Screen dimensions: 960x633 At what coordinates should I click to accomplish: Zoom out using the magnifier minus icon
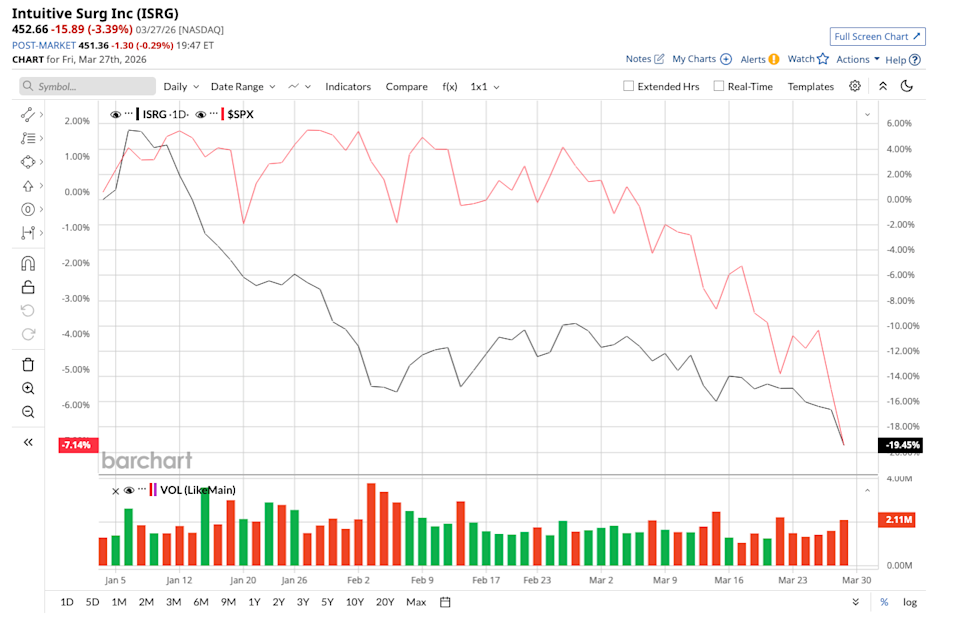(28, 412)
